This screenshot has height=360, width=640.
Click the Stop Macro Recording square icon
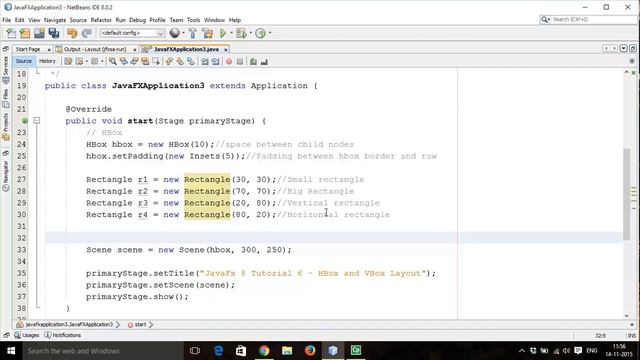tap(240, 62)
